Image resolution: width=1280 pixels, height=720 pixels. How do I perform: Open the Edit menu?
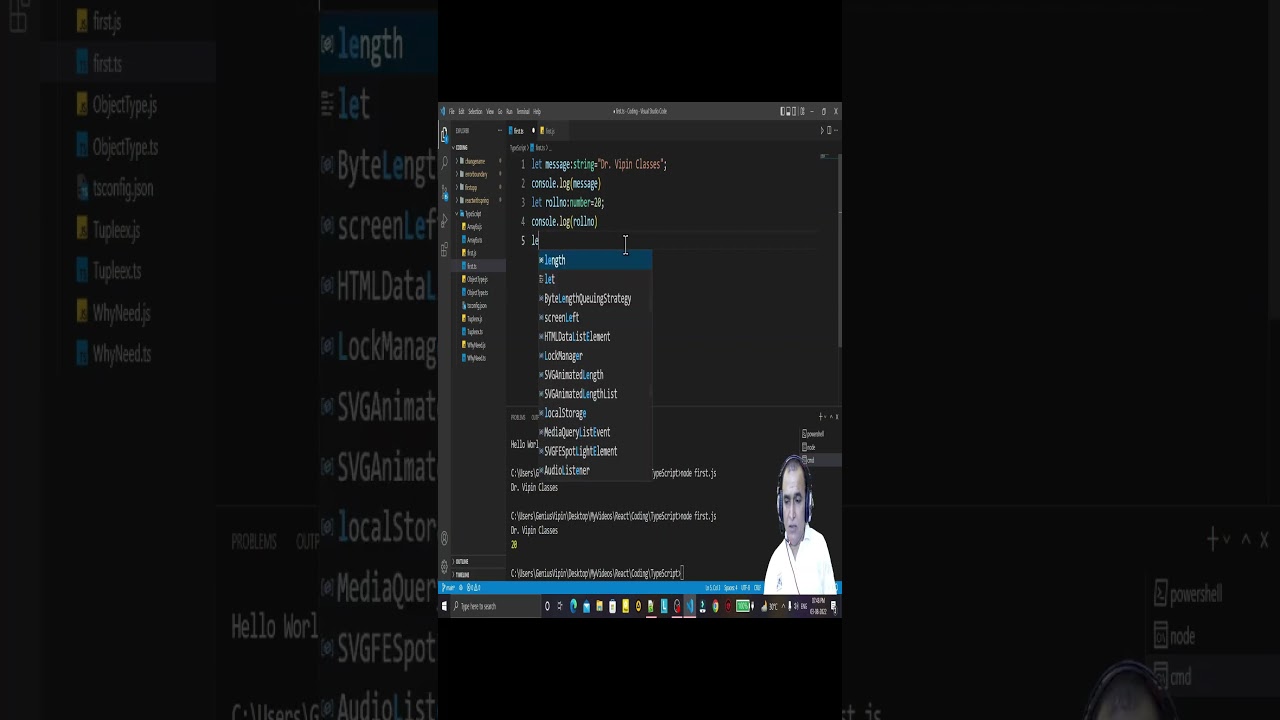[461, 111]
